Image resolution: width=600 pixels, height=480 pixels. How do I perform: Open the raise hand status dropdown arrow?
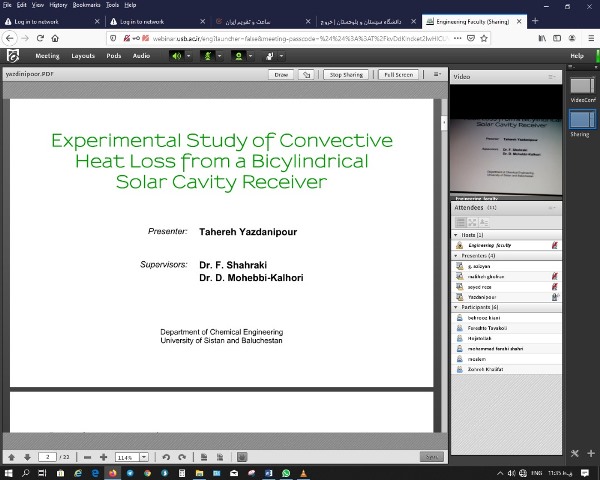(x=282, y=56)
